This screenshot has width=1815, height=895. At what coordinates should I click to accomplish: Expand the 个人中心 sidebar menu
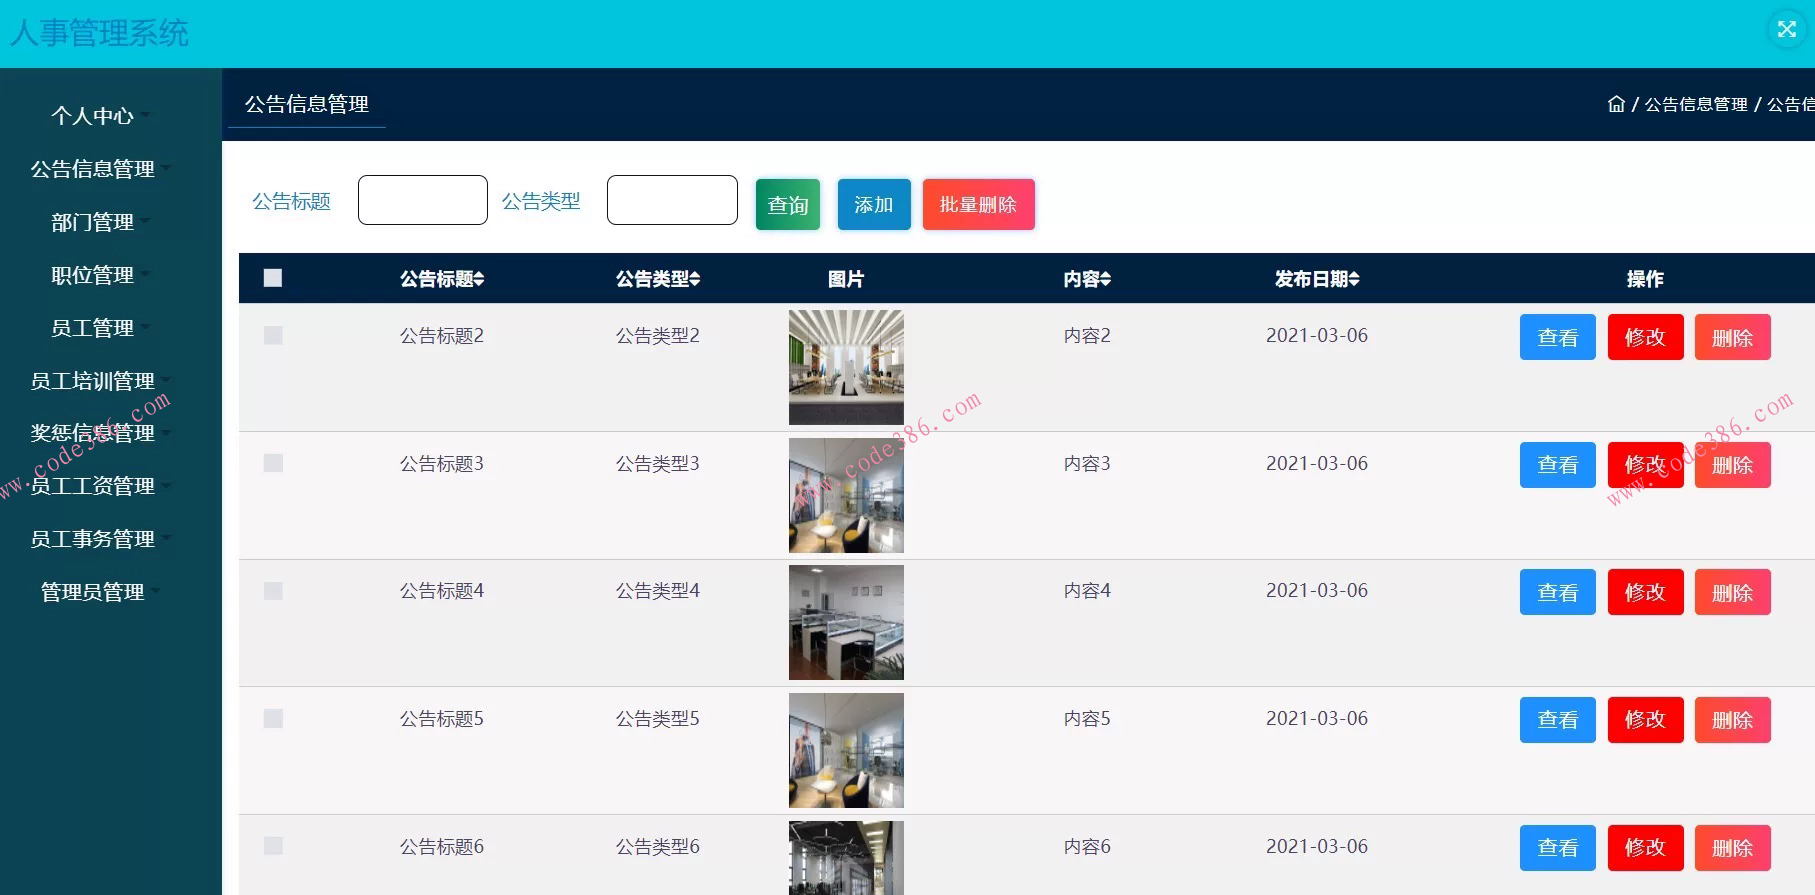92,116
